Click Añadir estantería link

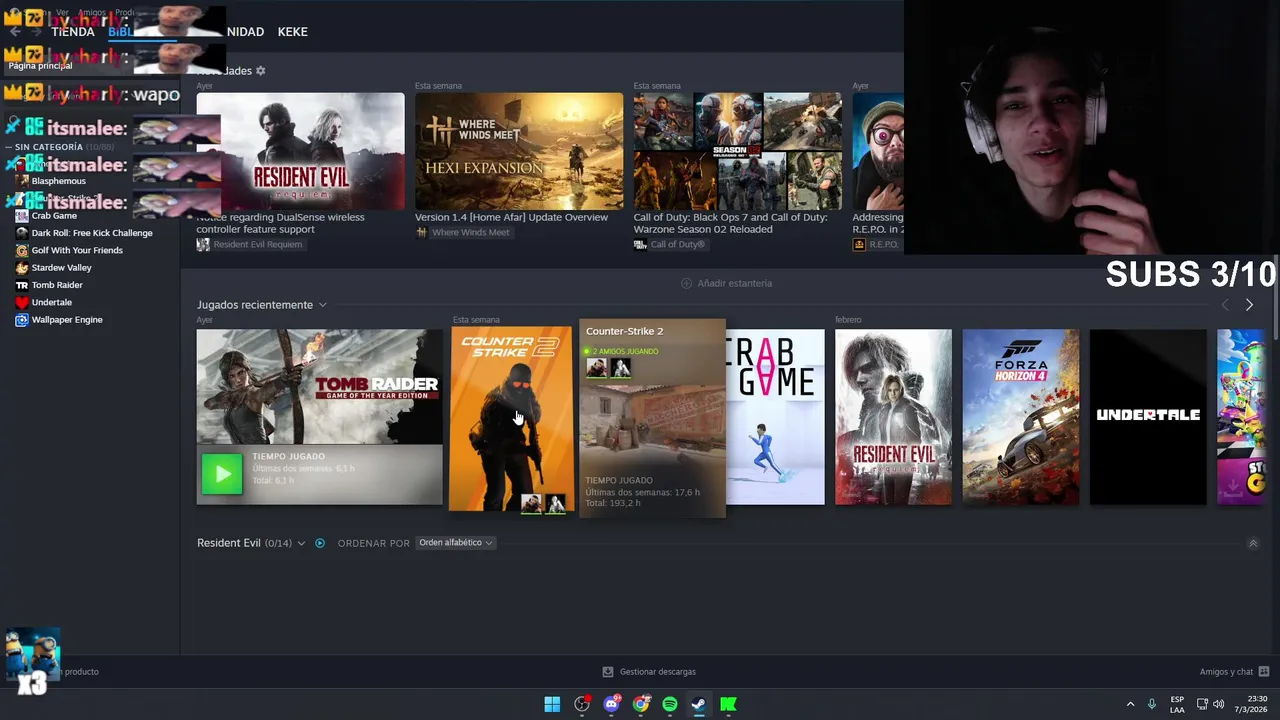pos(734,283)
